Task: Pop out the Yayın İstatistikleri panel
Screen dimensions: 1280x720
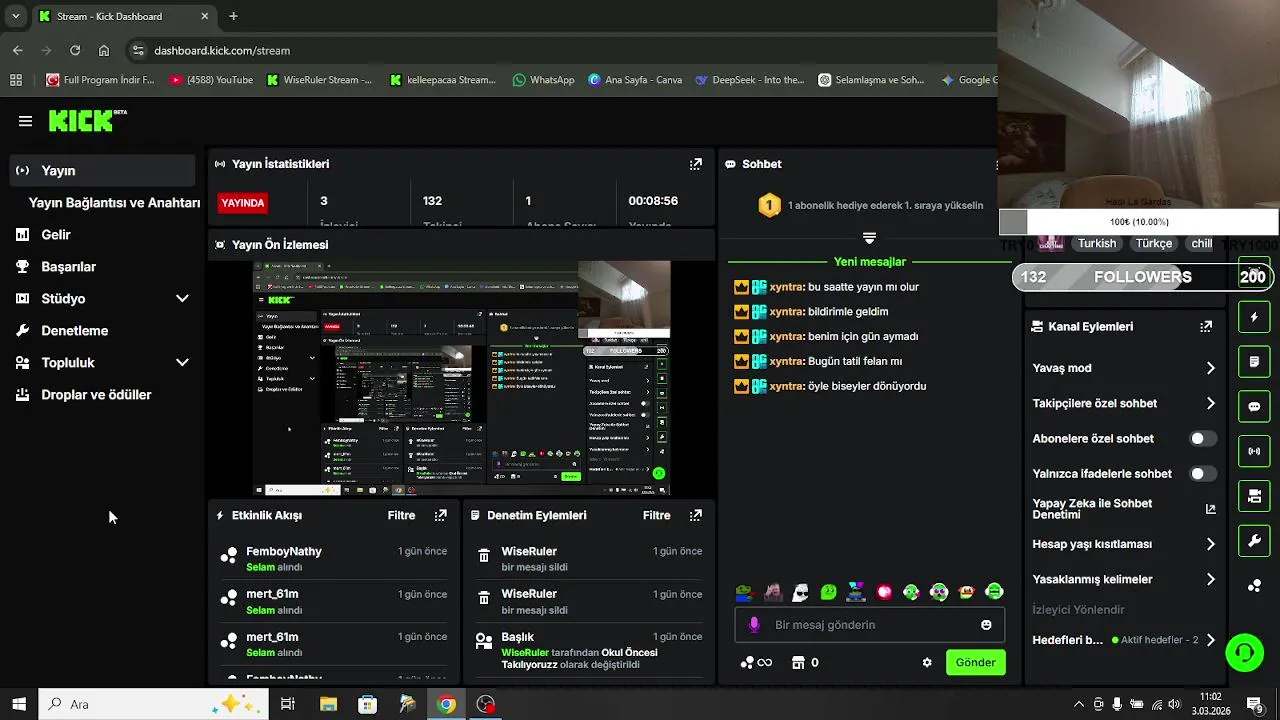Action: 696,164
